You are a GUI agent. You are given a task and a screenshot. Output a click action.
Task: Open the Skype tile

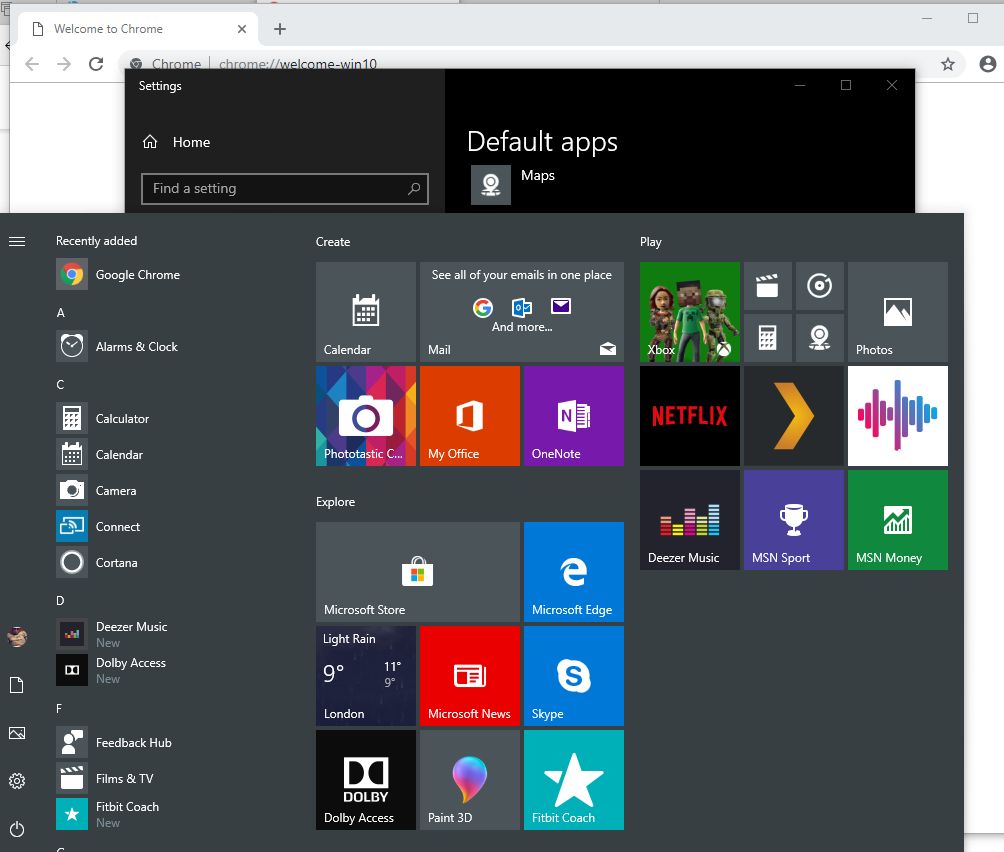point(573,675)
